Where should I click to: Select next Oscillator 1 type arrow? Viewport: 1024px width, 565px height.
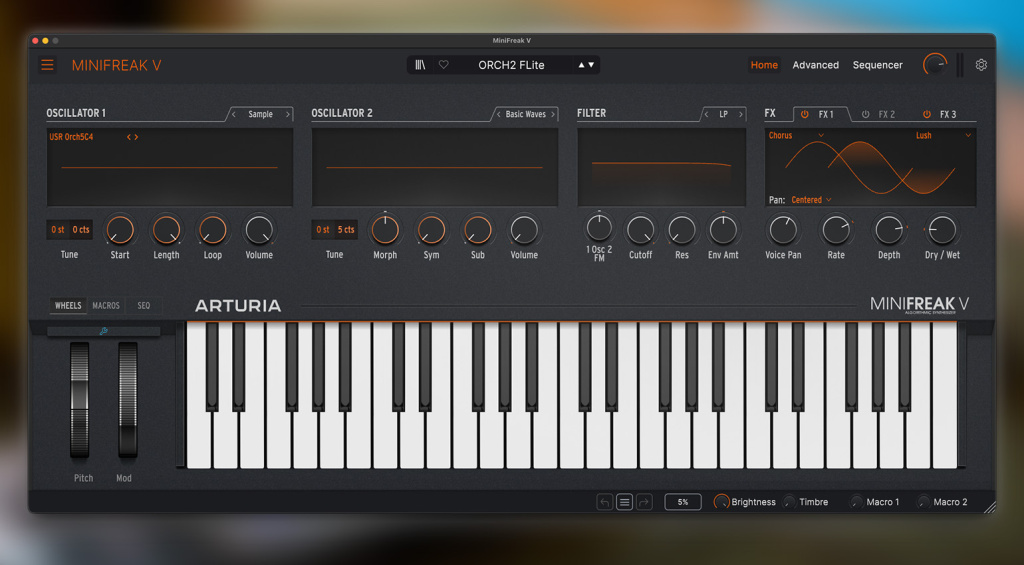coord(287,114)
